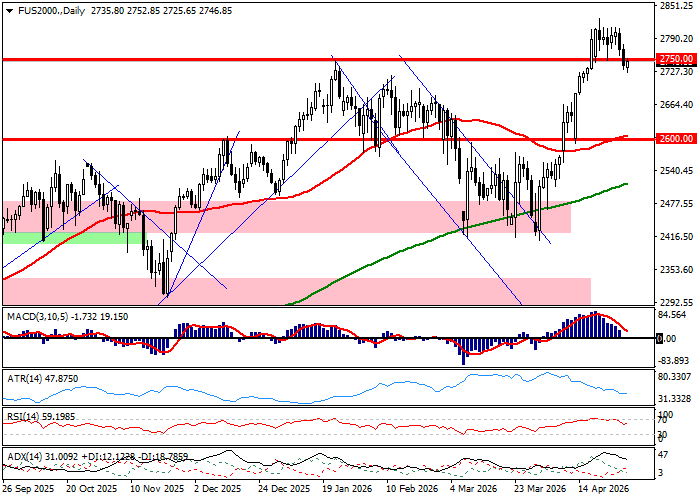
Task: Select the 2600.00 price level label
Action: [676, 139]
